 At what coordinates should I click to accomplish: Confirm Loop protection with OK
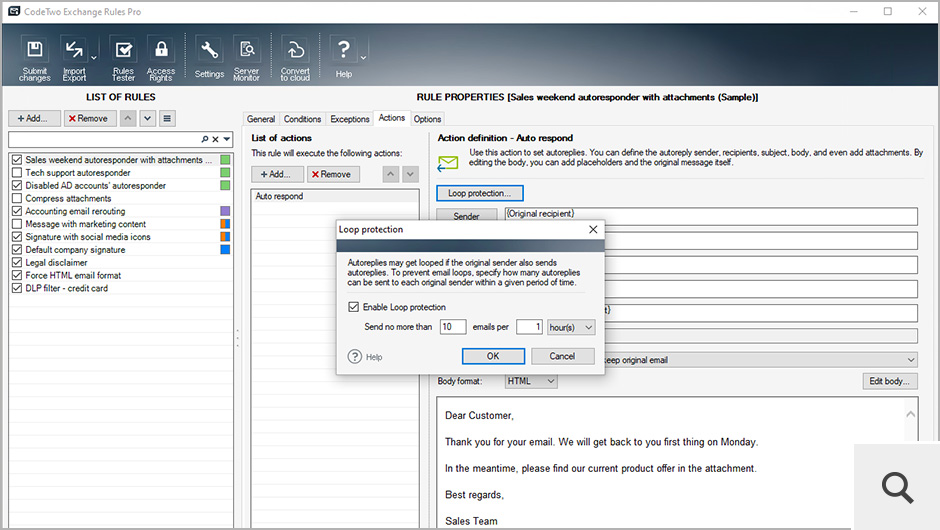click(x=493, y=356)
